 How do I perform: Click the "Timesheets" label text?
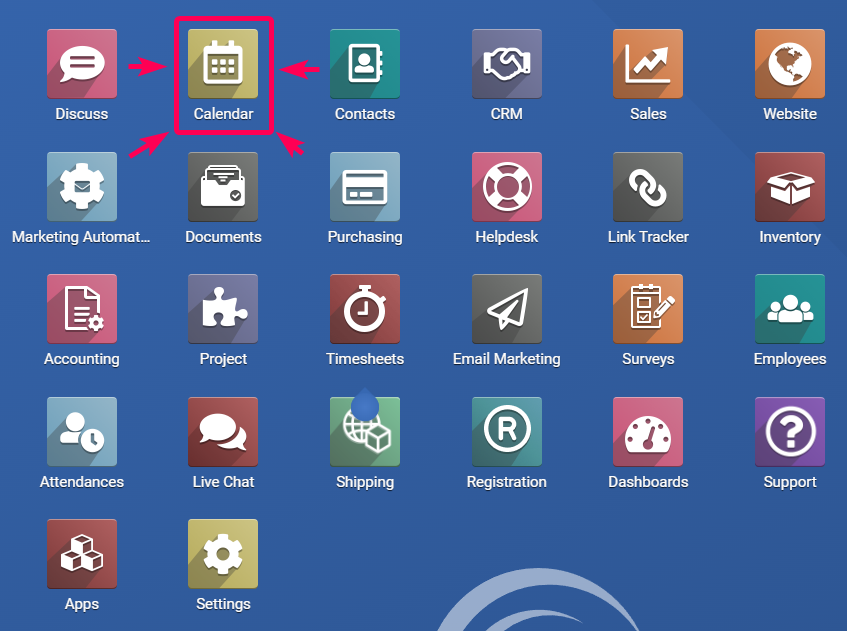click(365, 359)
